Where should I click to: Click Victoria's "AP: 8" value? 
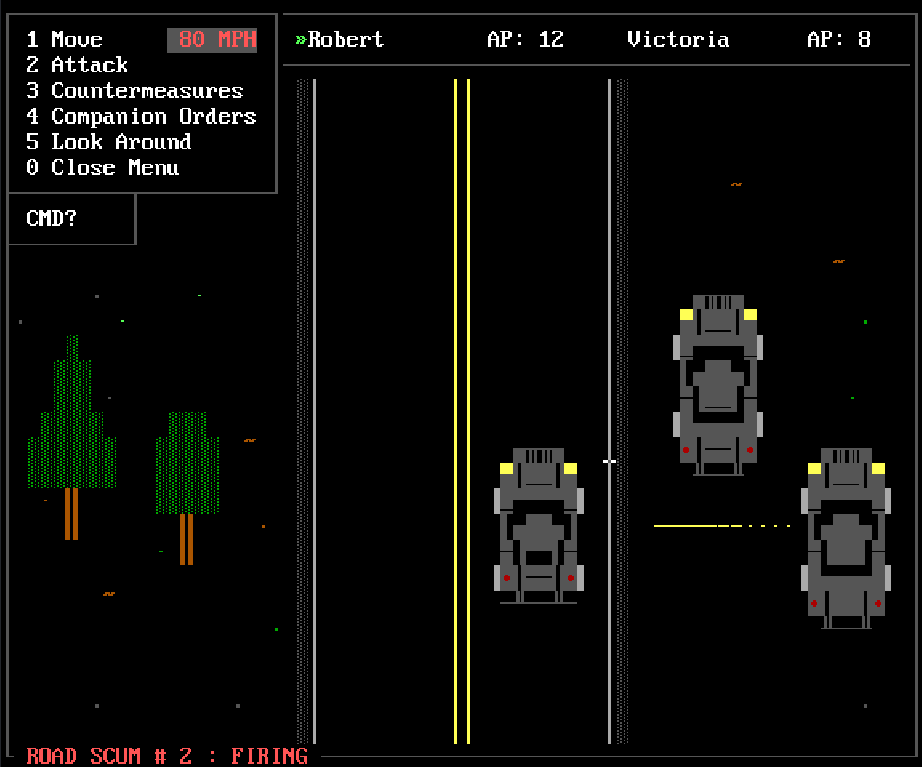click(839, 39)
